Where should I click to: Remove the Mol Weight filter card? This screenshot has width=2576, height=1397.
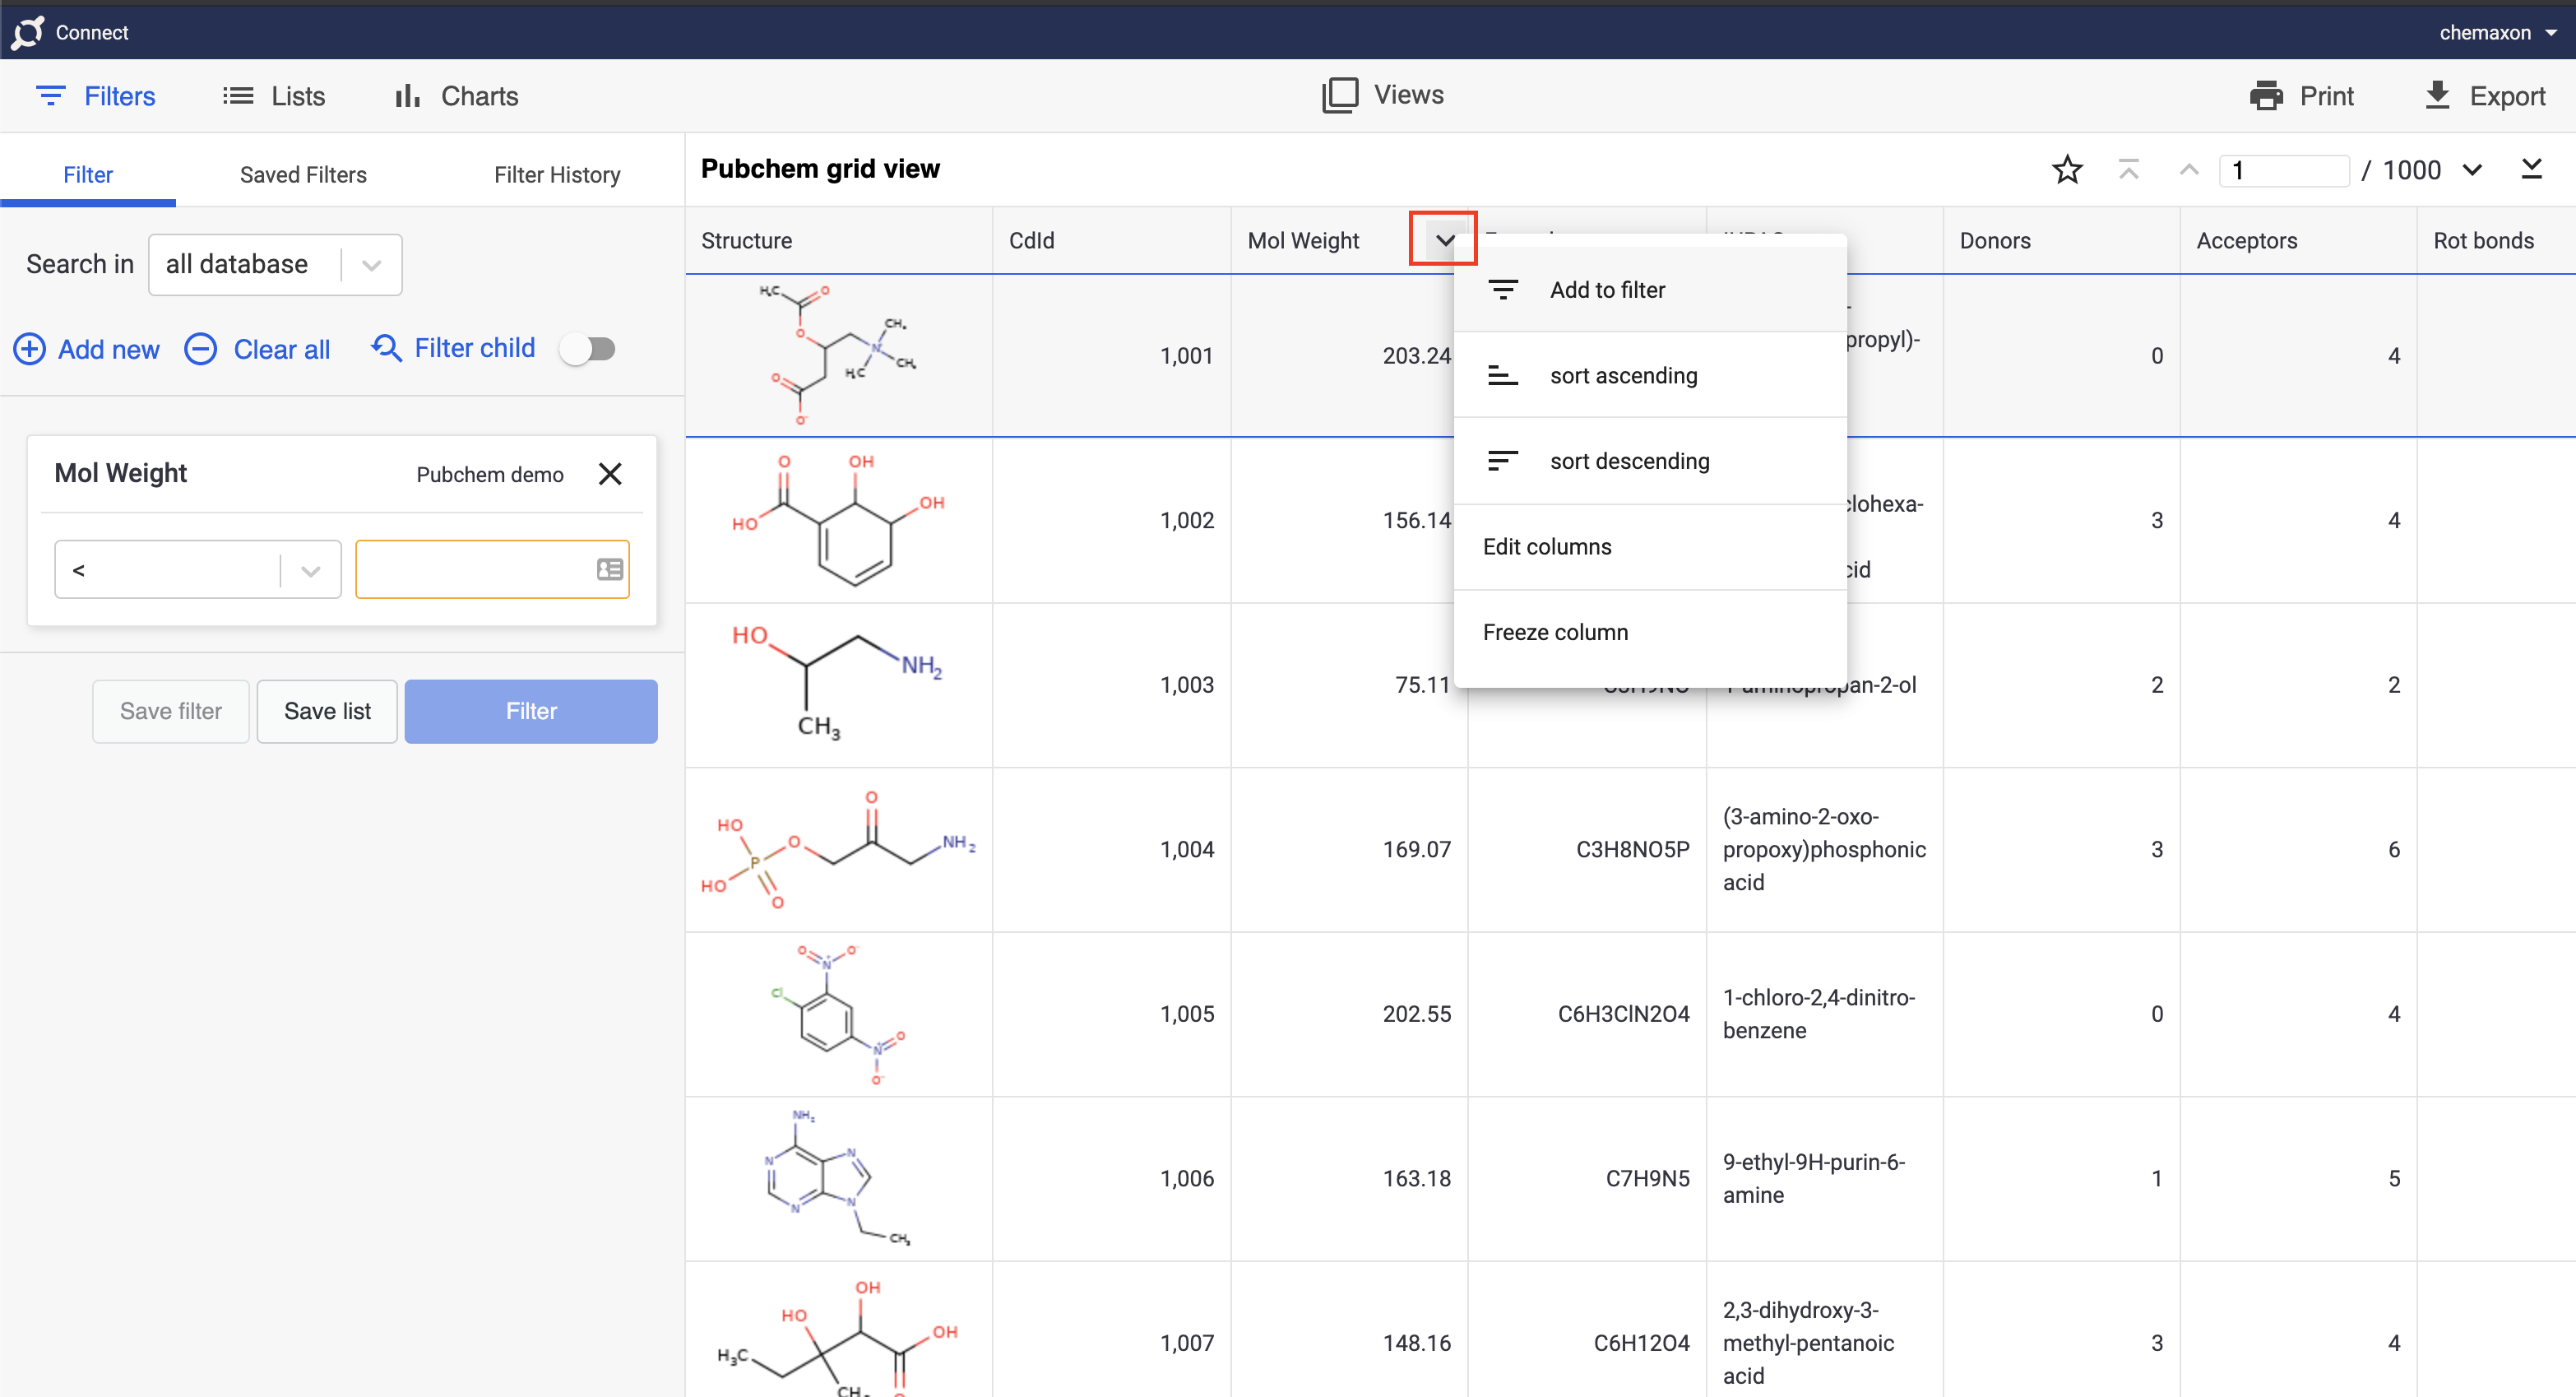(610, 474)
